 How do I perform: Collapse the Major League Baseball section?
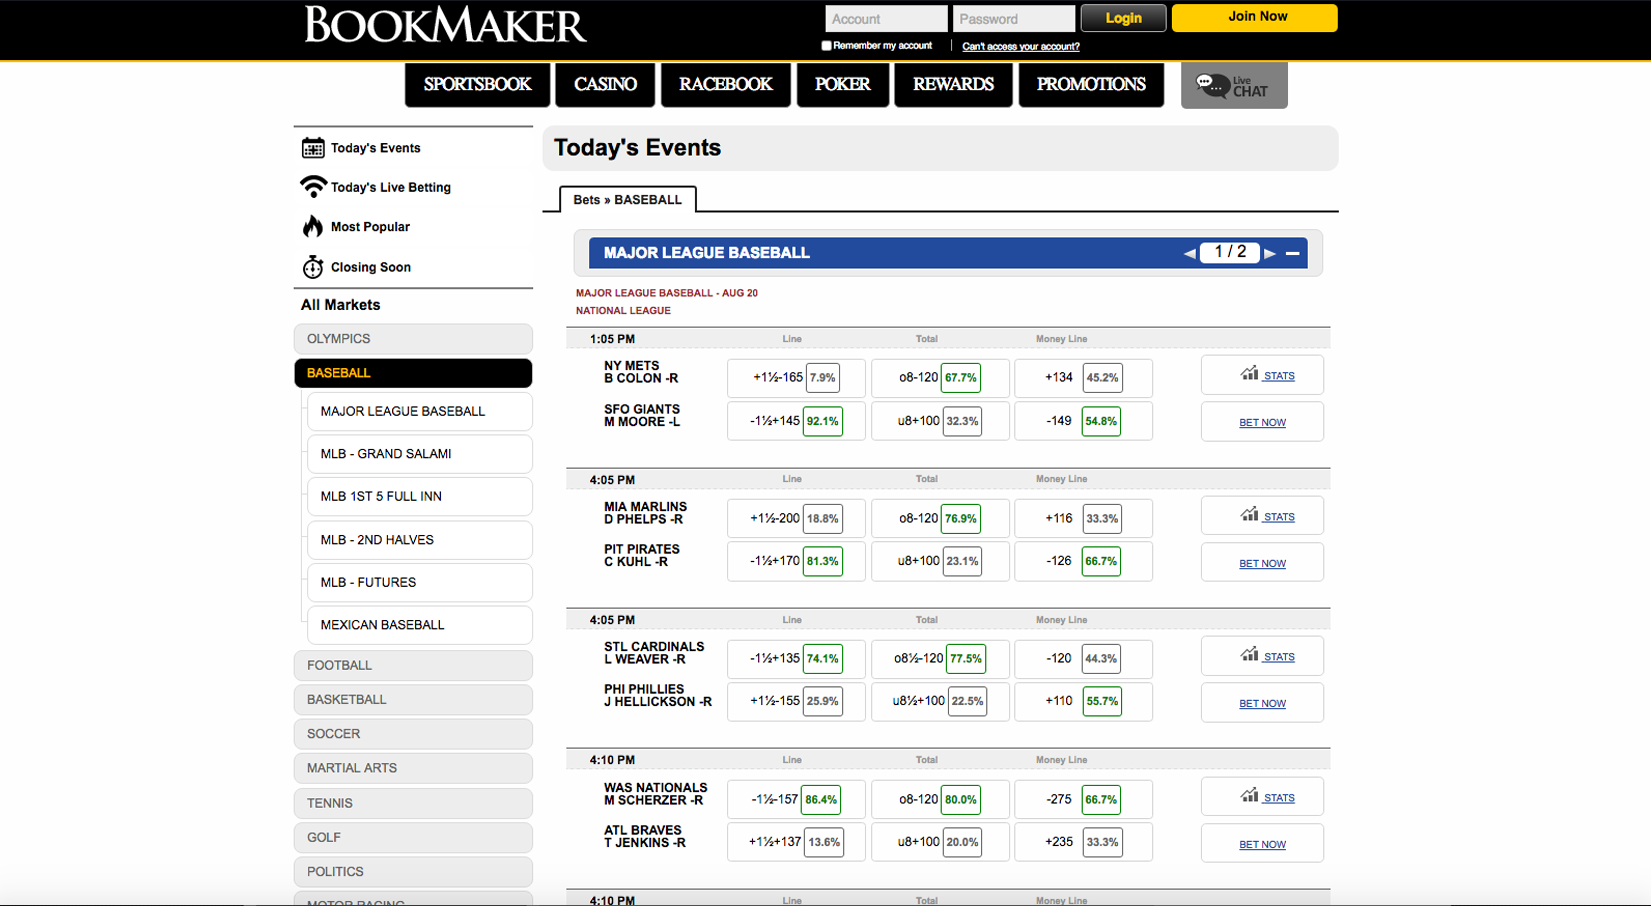pyautogui.click(x=1293, y=254)
